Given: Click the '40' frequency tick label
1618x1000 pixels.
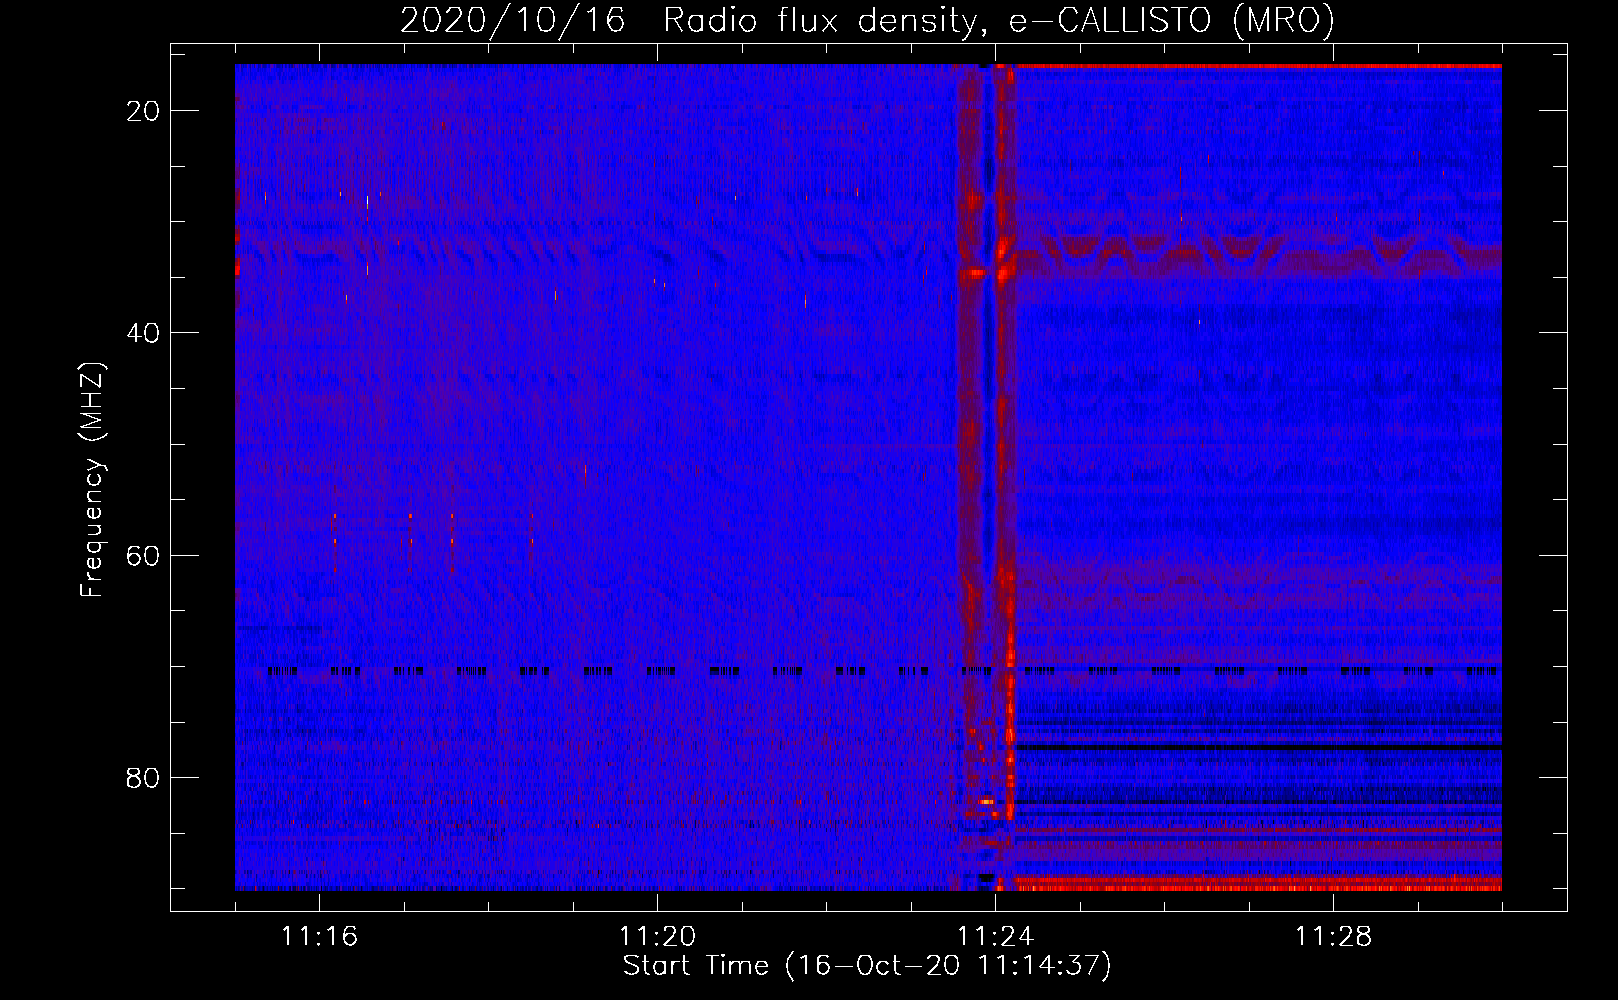Looking at the screenshot, I should [143, 333].
